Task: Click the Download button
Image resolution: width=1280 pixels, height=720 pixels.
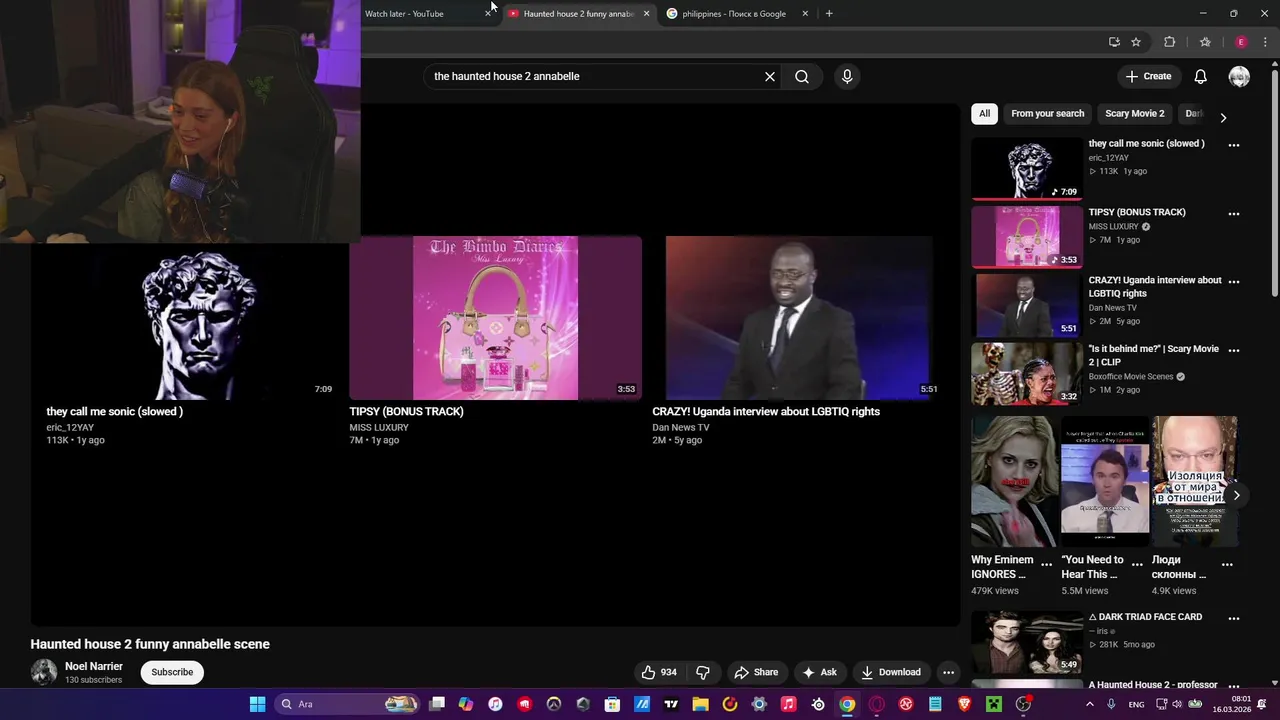Action: click(x=890, y=672)
